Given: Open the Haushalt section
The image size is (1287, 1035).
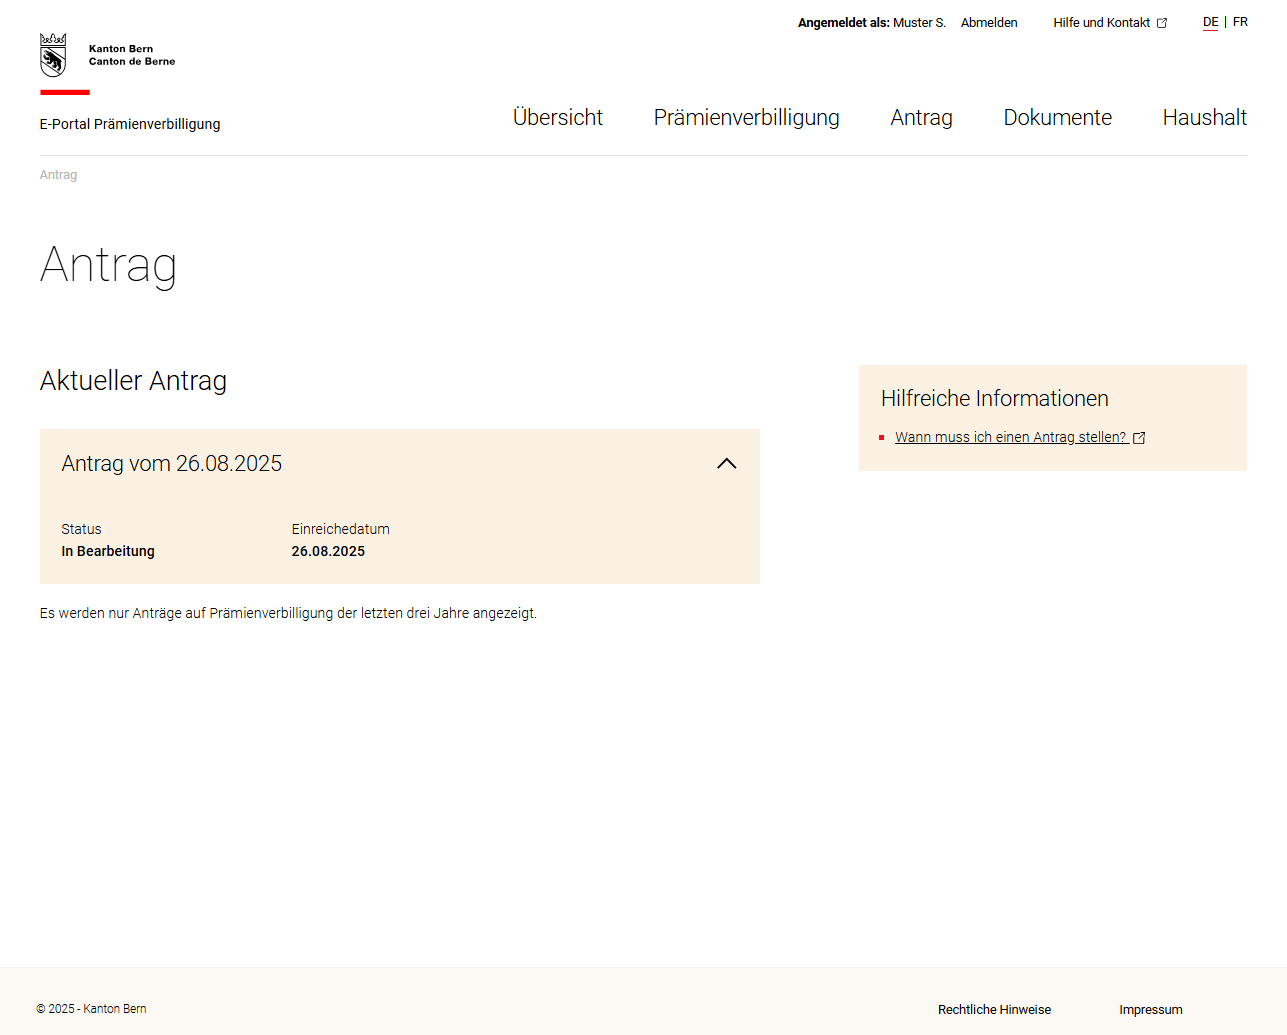Looking at the screenshot, I should (1204, 117).
